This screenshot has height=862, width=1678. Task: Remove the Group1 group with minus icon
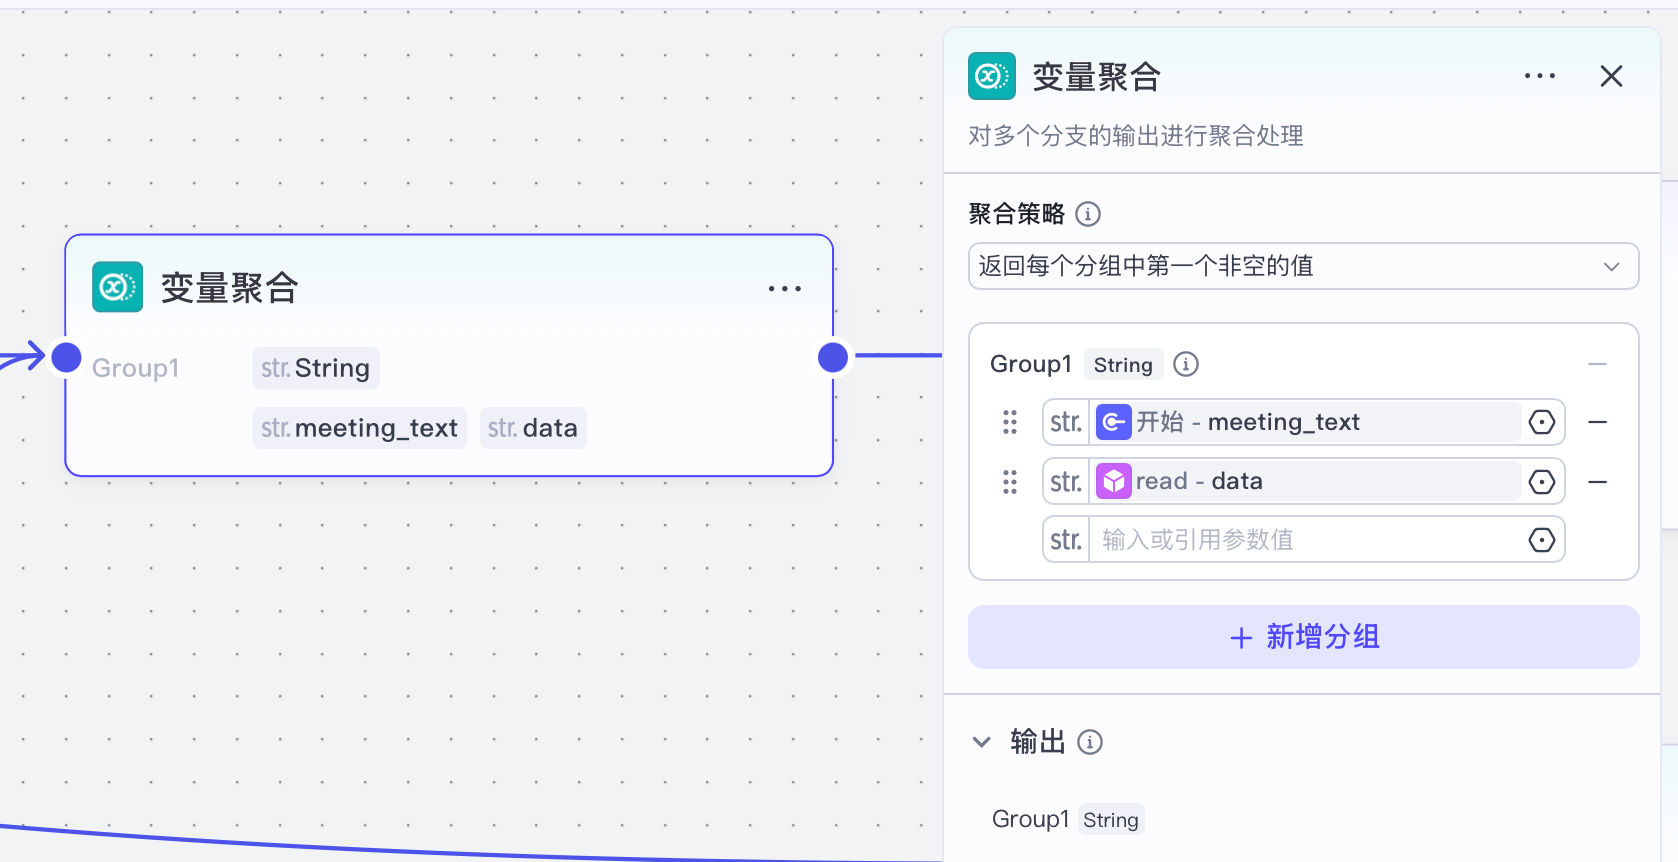[x=1598, y=364]
